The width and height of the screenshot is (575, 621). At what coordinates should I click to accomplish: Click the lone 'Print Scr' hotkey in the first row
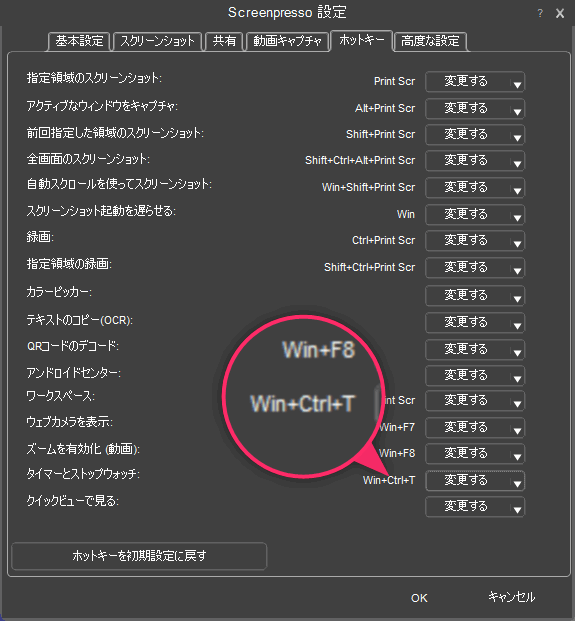pyautogui.click(x=394, y=82)
